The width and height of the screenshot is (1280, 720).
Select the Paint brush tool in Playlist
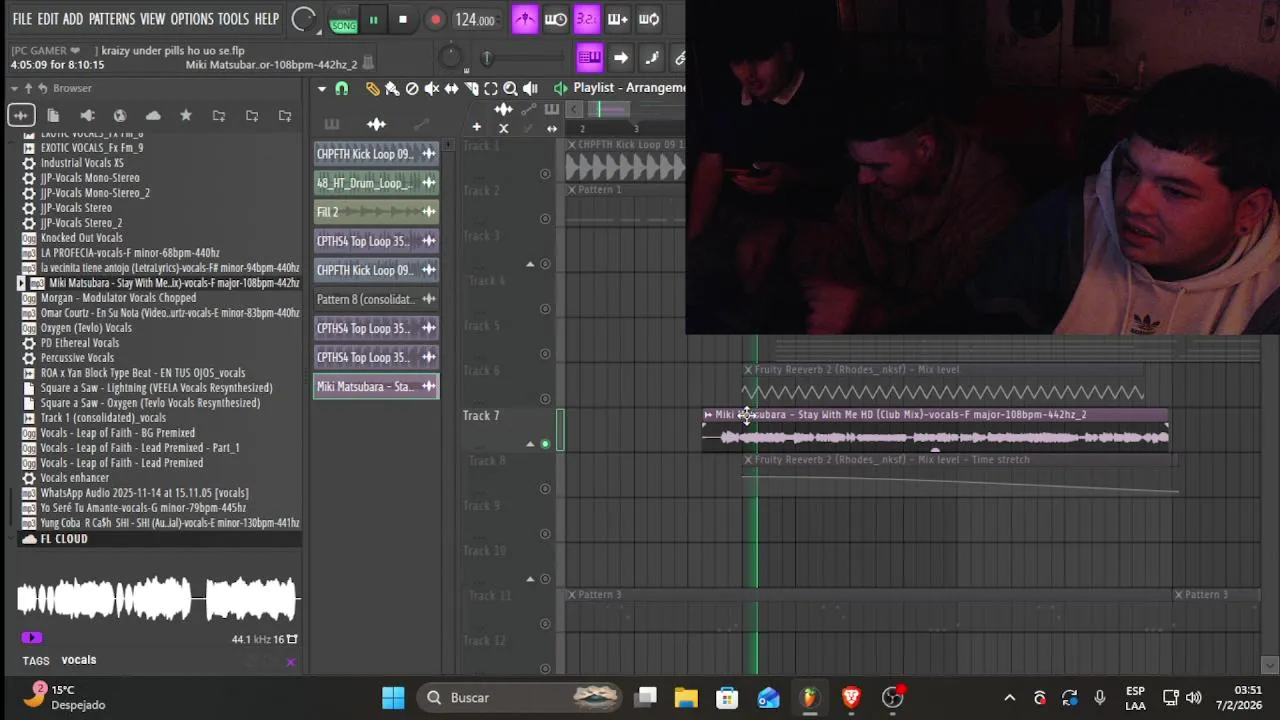pyautogui.click(x=392, y=88)
